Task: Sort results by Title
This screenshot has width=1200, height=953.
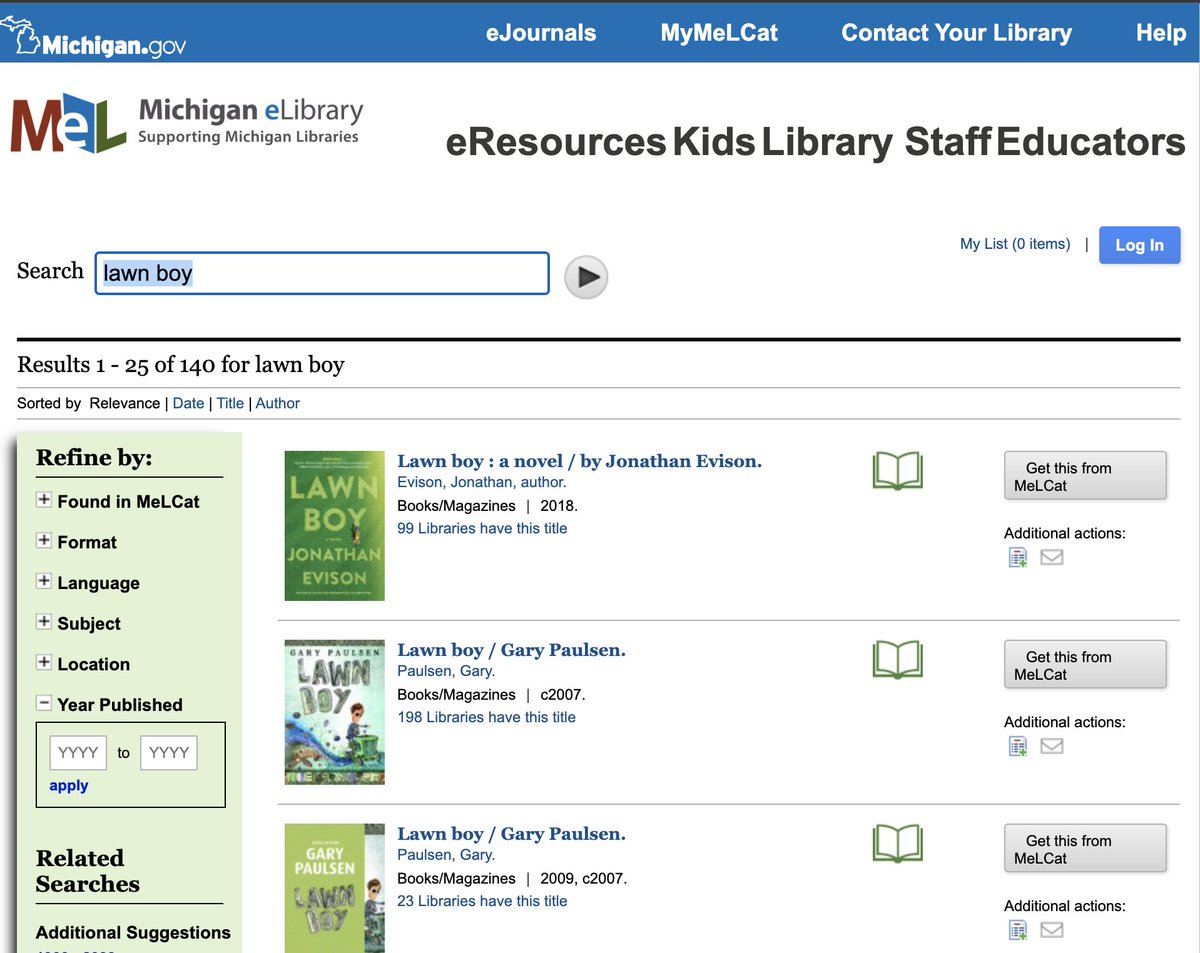Action: point(230,403)
